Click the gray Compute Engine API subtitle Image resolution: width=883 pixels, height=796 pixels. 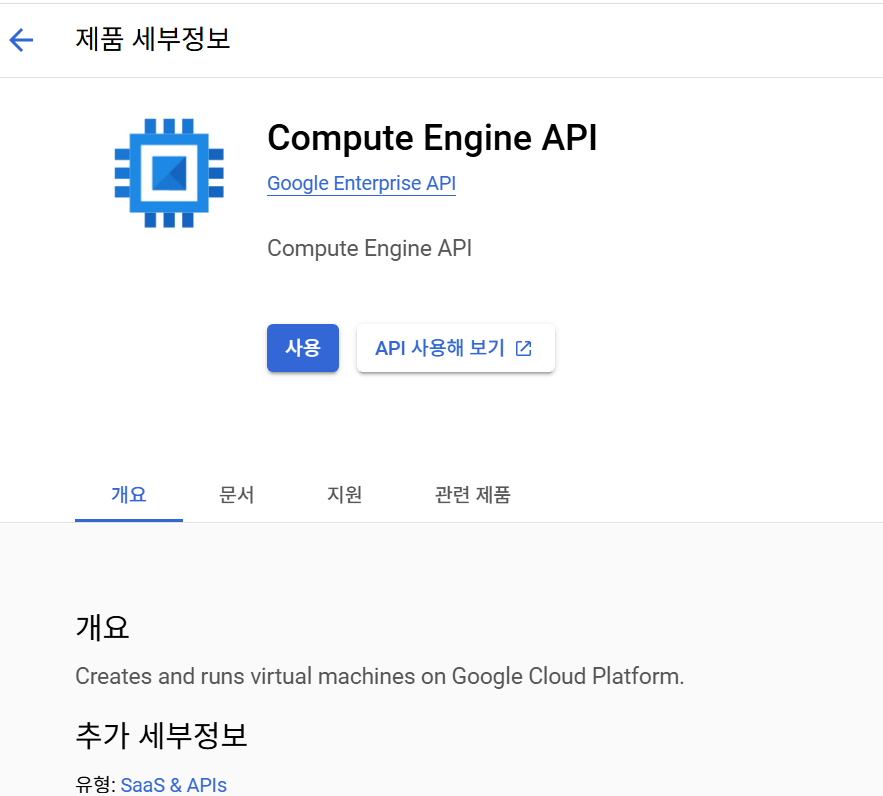click(369, 248)
